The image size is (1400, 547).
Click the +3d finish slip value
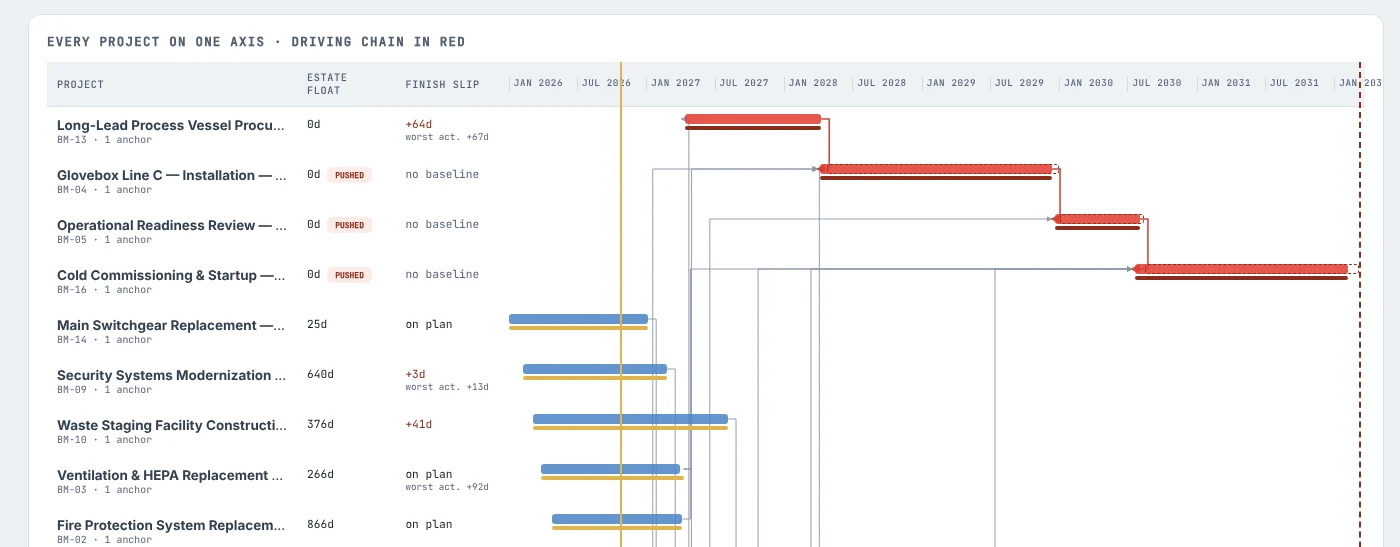pos(415,374)
